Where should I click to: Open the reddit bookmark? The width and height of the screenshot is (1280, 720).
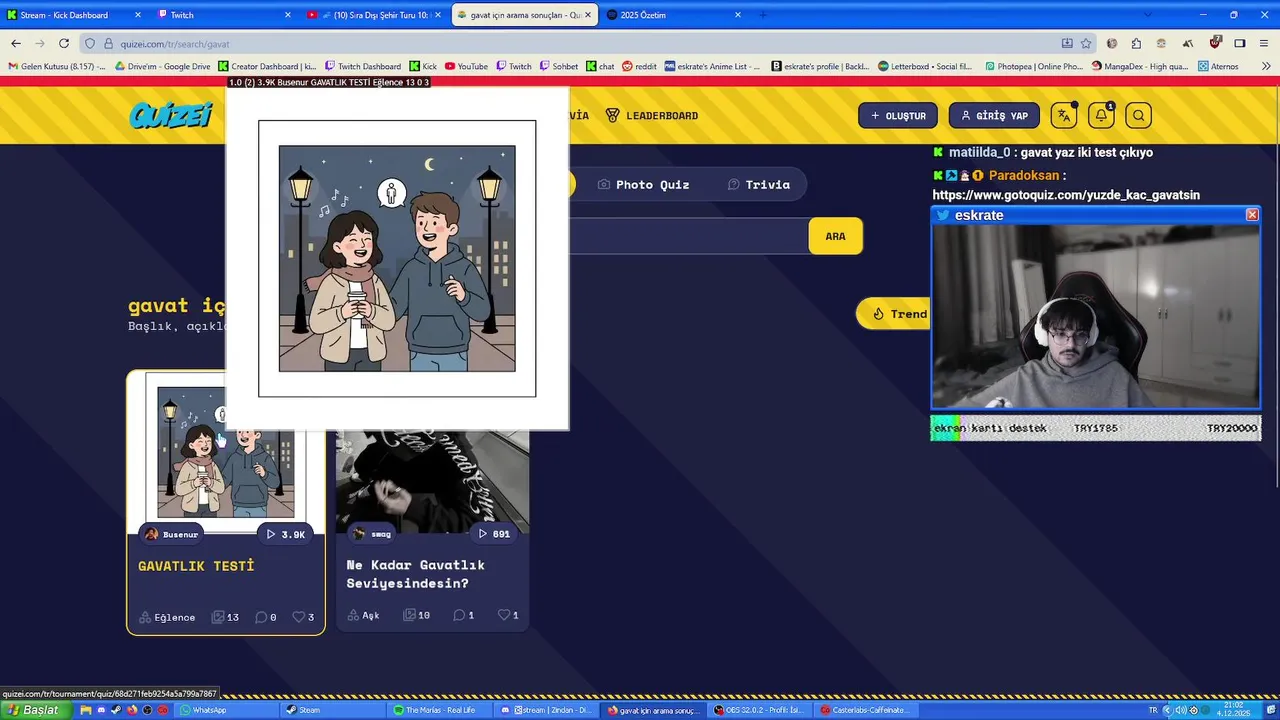click(639, 66)
